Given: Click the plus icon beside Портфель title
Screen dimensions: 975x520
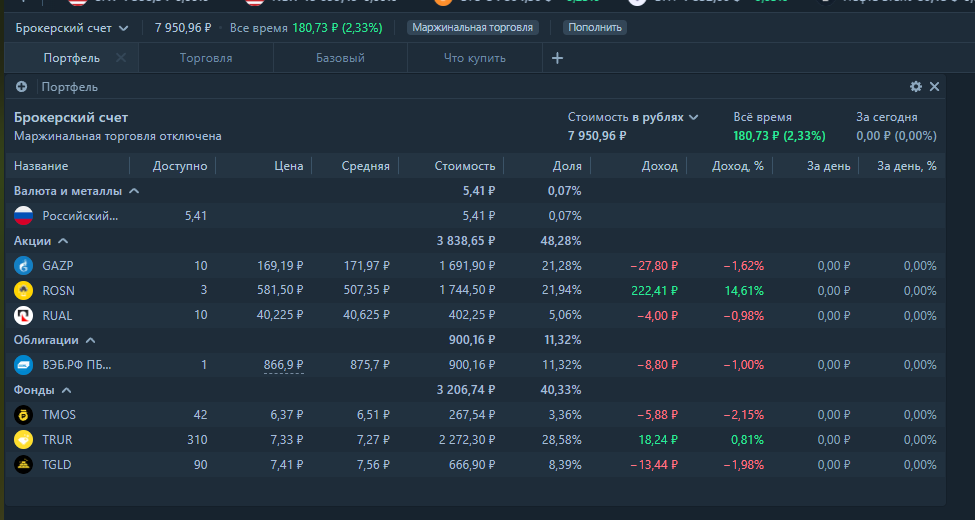Looking at the screenshot, I should coord(21,86).
